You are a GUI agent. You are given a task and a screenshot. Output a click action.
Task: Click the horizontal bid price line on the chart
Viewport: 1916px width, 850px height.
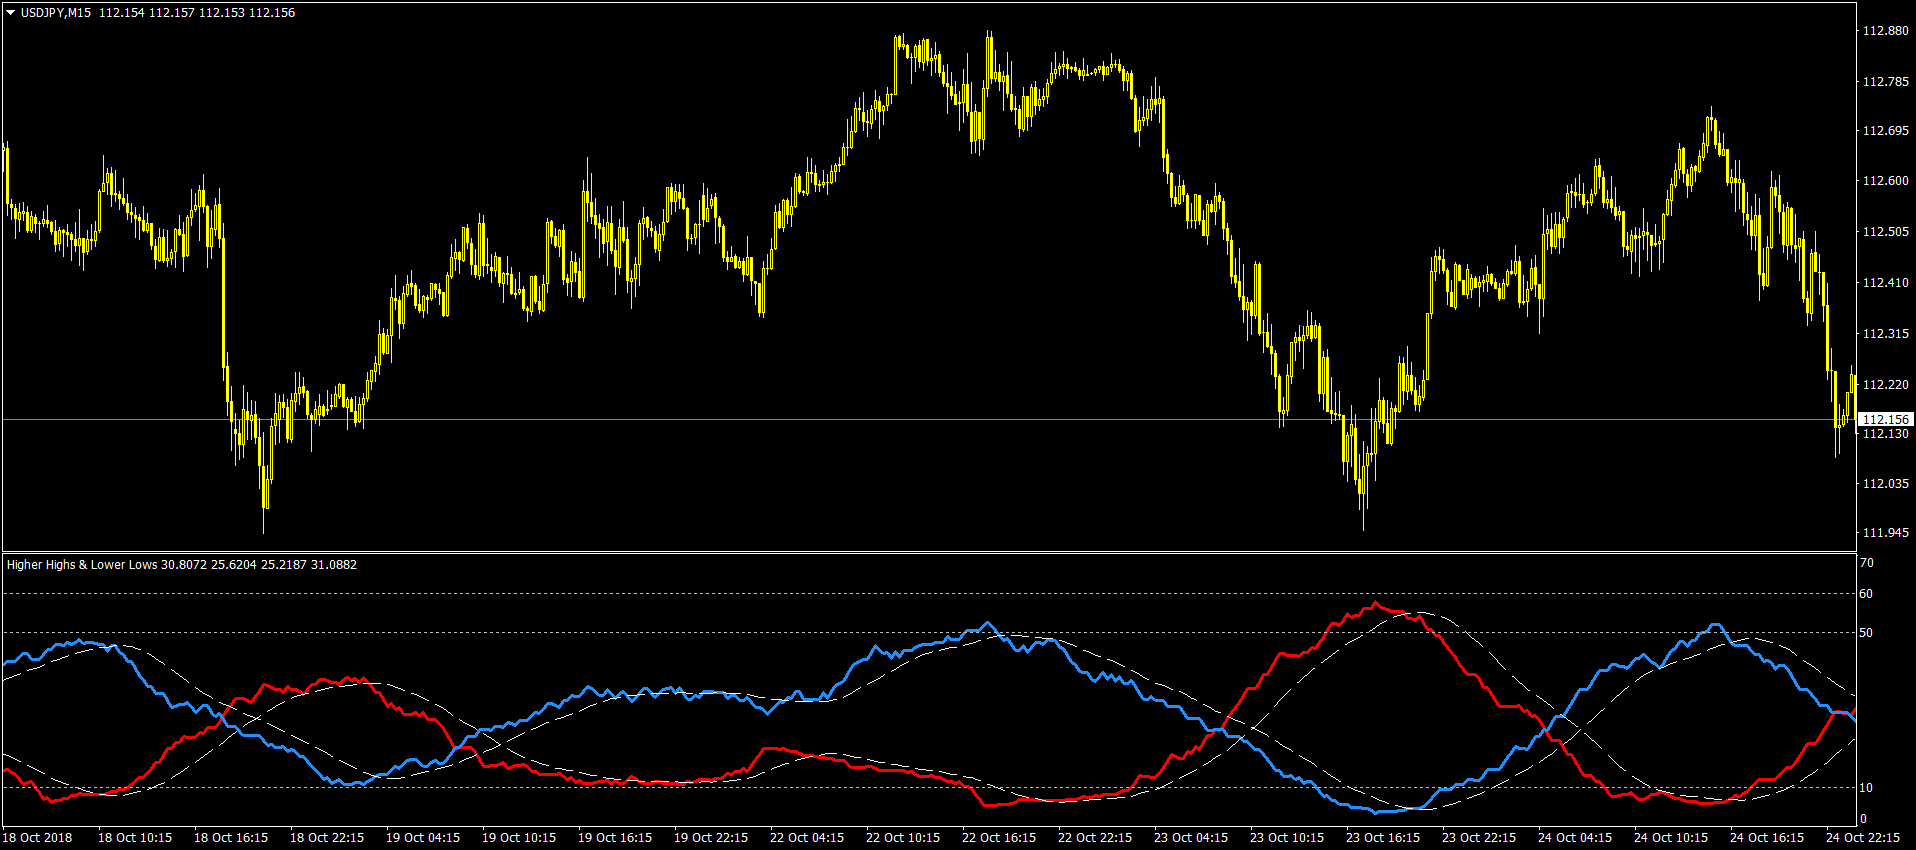tap(928, 420)
